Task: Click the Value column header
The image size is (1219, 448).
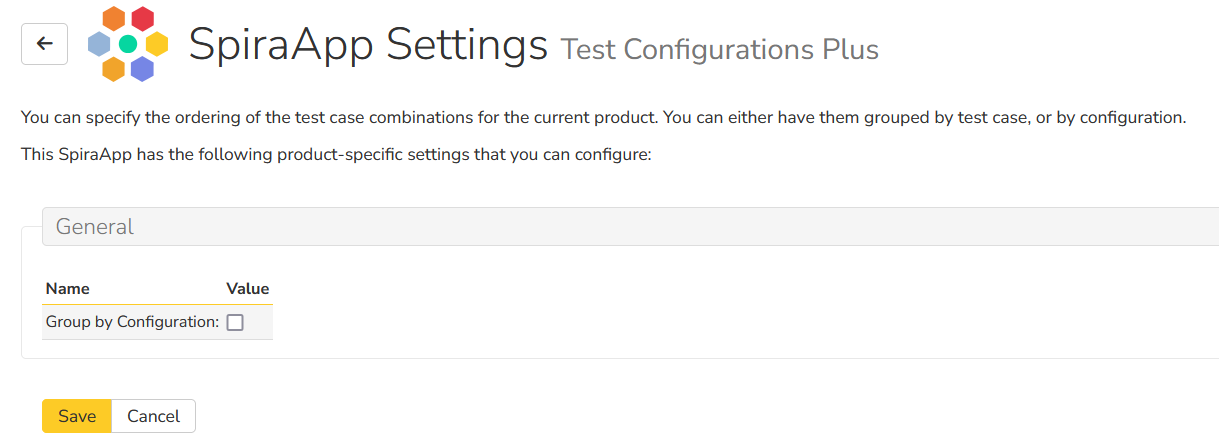Action: [x=247, y=289]
